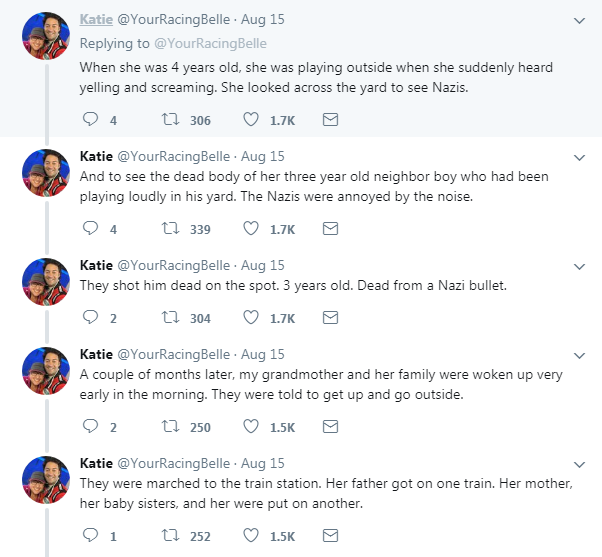This screenshot has height=557, width=602.
Task: Open more options for the 'Nazi bullet' tweet
Action: click(580, 266)
